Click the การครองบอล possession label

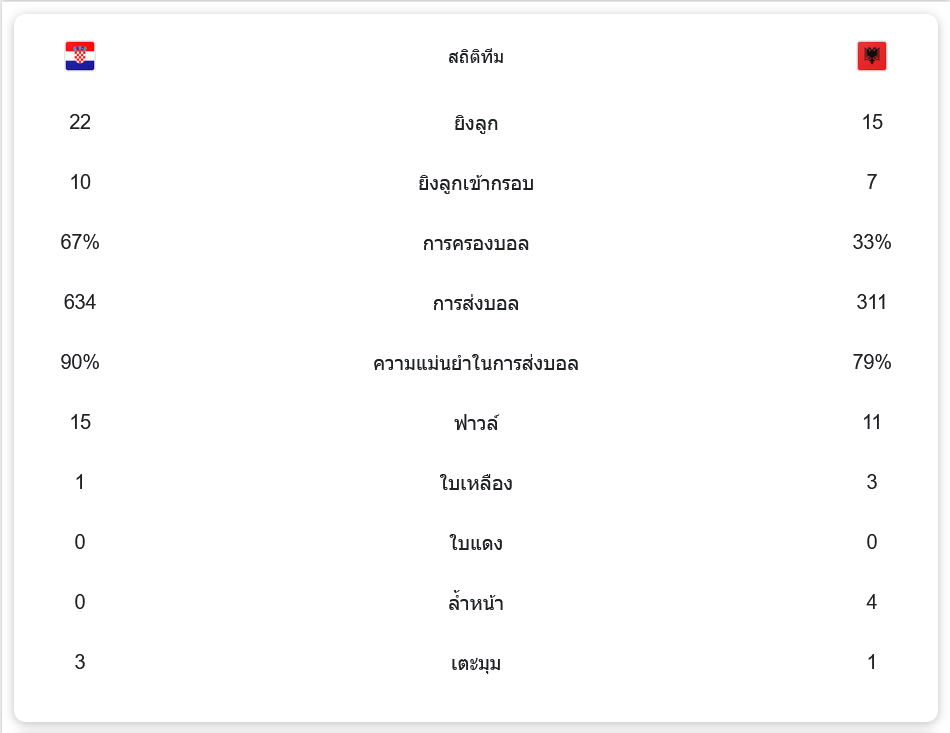[476, 243]
